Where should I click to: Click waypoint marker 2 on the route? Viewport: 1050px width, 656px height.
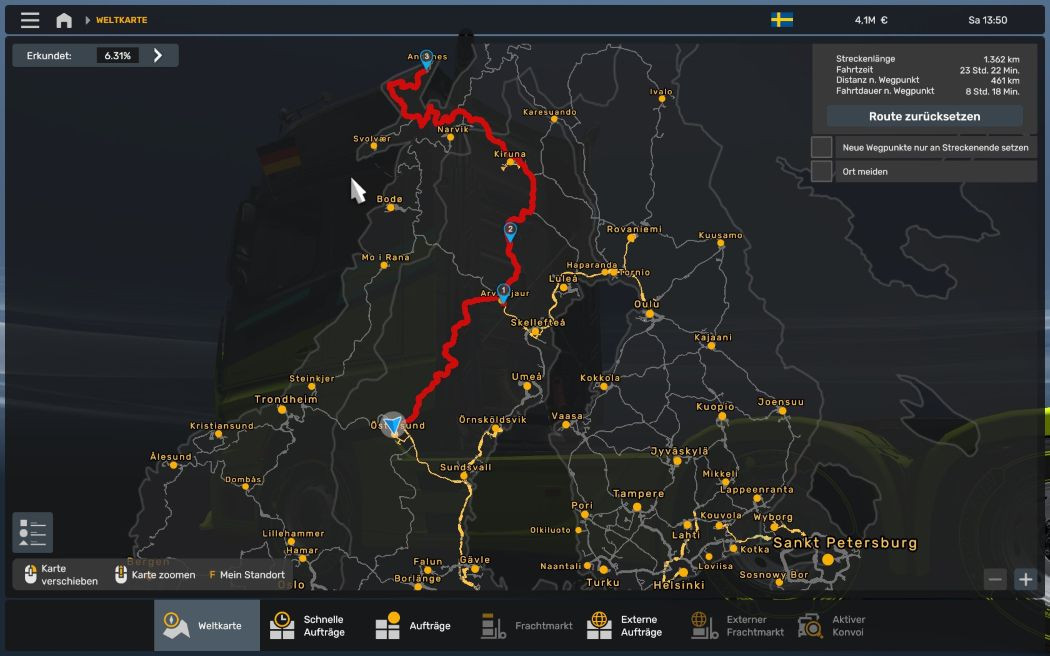(510, 231)
